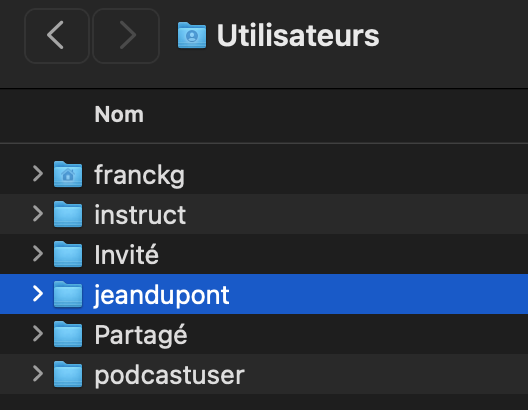Select the franckg row name
Viewport: 528px width, 410px height.
click(139, 175)
